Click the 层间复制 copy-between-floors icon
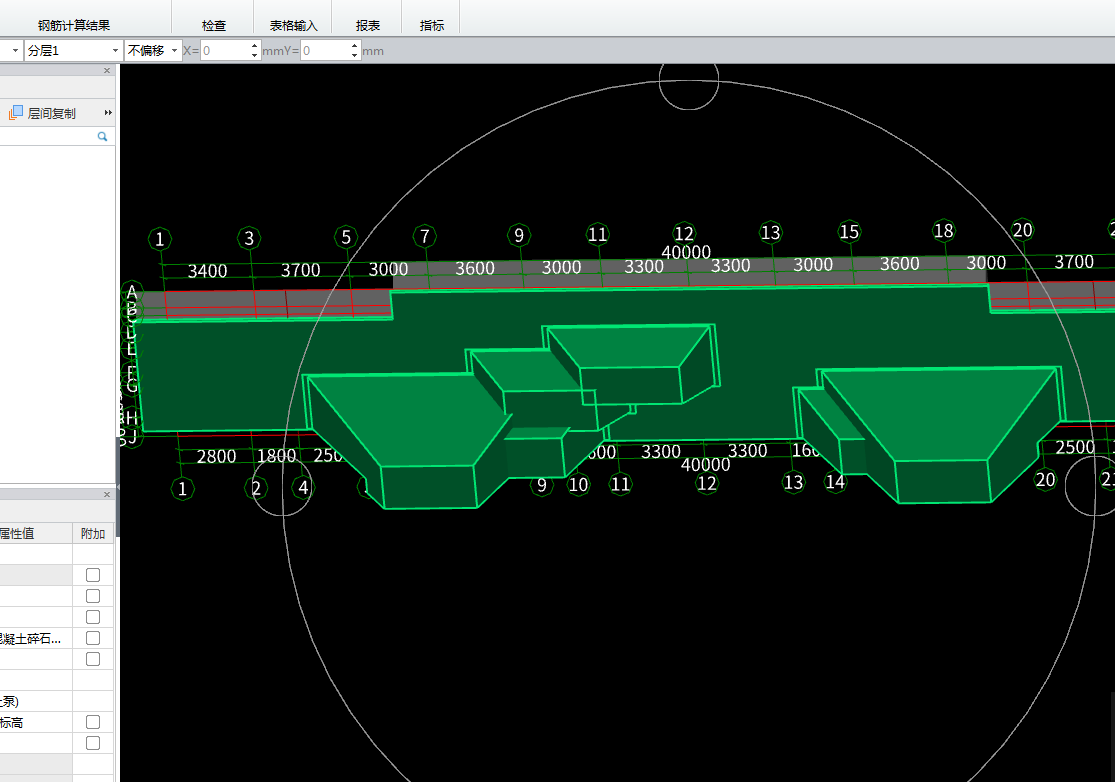 (x=16, y=113)
